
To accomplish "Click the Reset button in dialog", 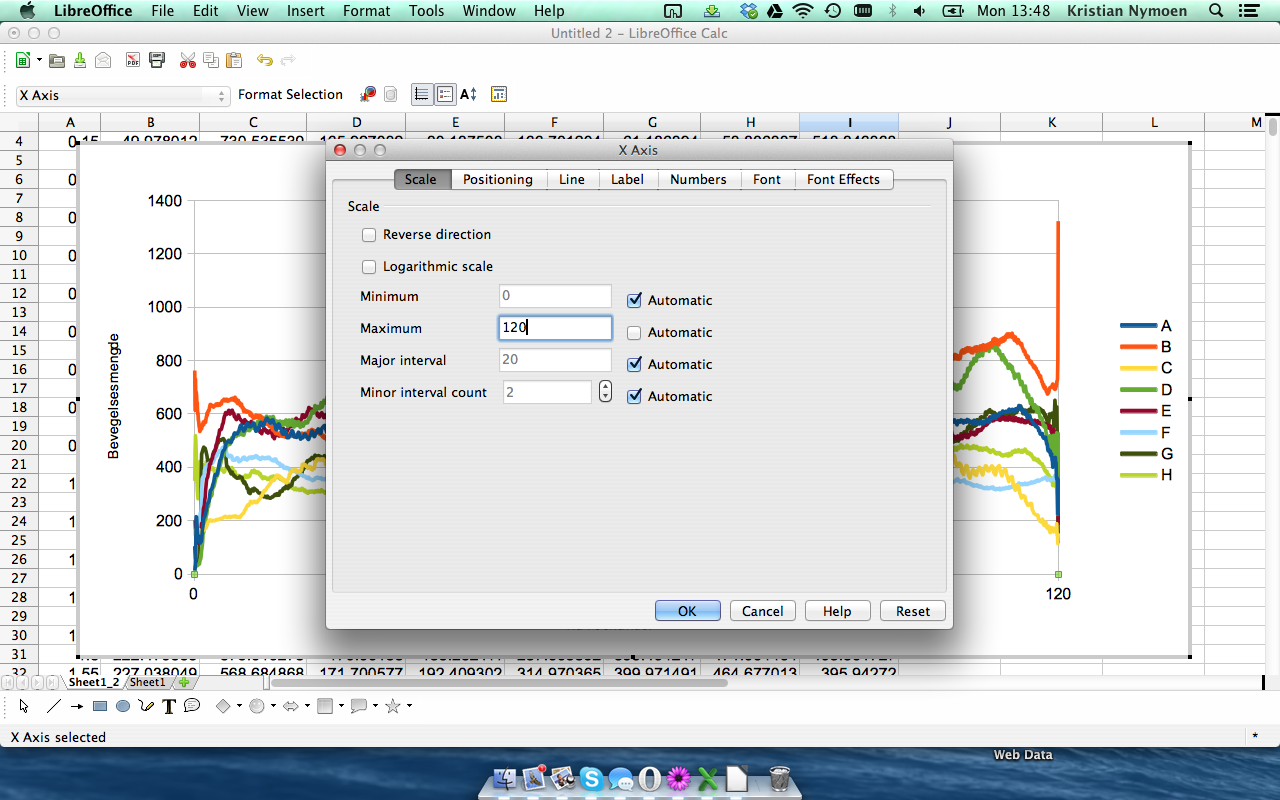I will 913,611.
